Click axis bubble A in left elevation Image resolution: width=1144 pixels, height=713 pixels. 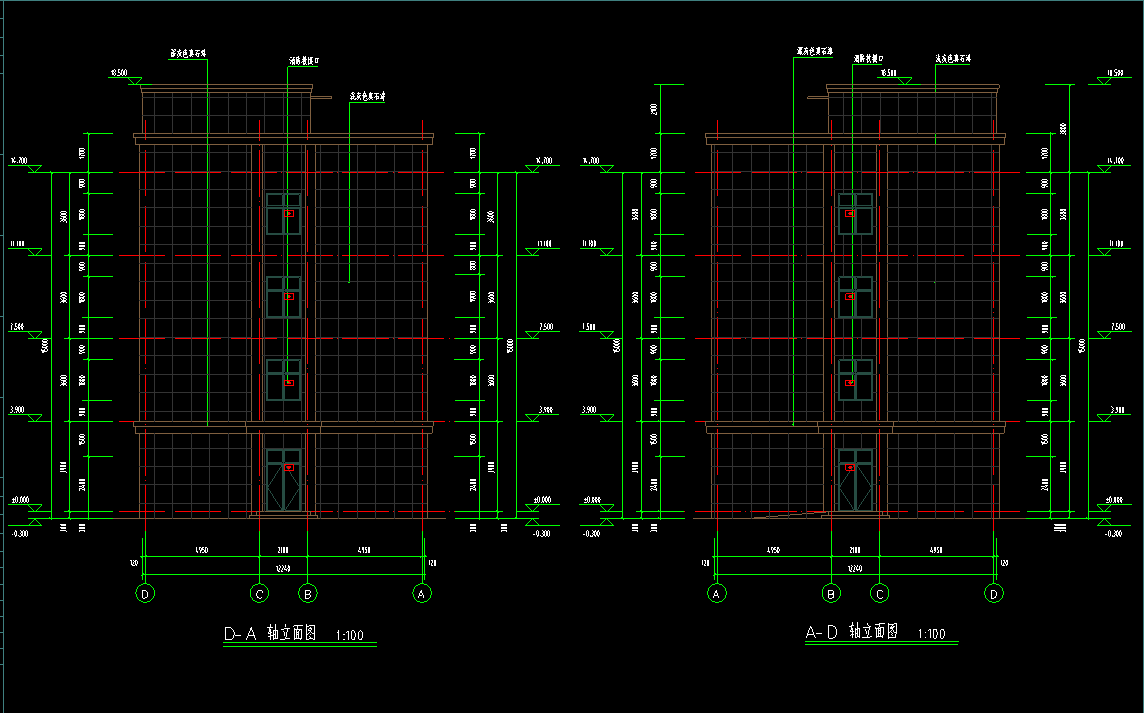click(423, 594)
